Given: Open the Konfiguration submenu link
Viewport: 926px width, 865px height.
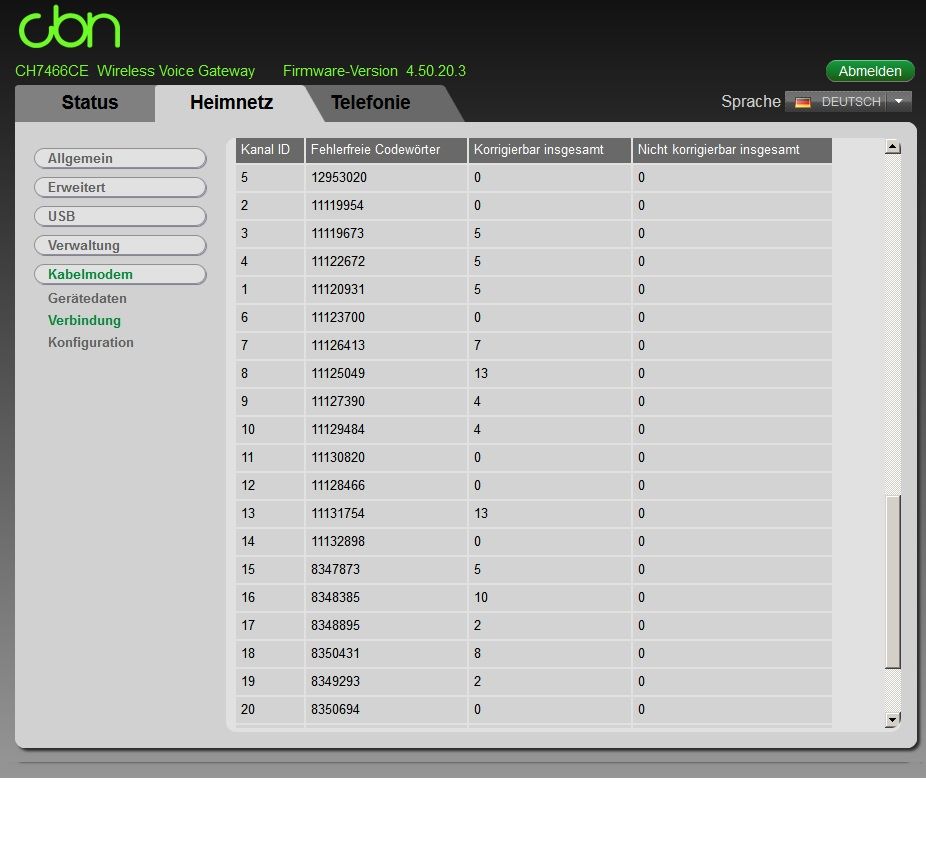Looking at the screenshot, I should coord(90,342).
